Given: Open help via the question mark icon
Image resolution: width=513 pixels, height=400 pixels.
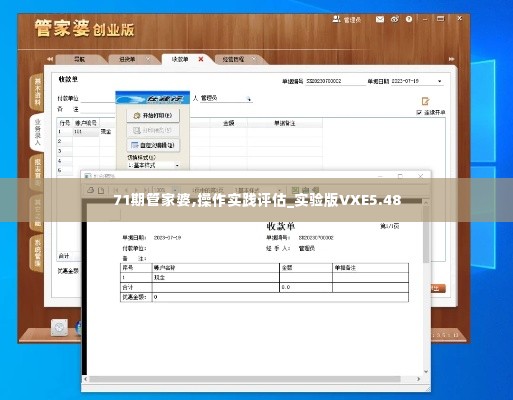Looking at the screenshot, I should coord(409,19).
